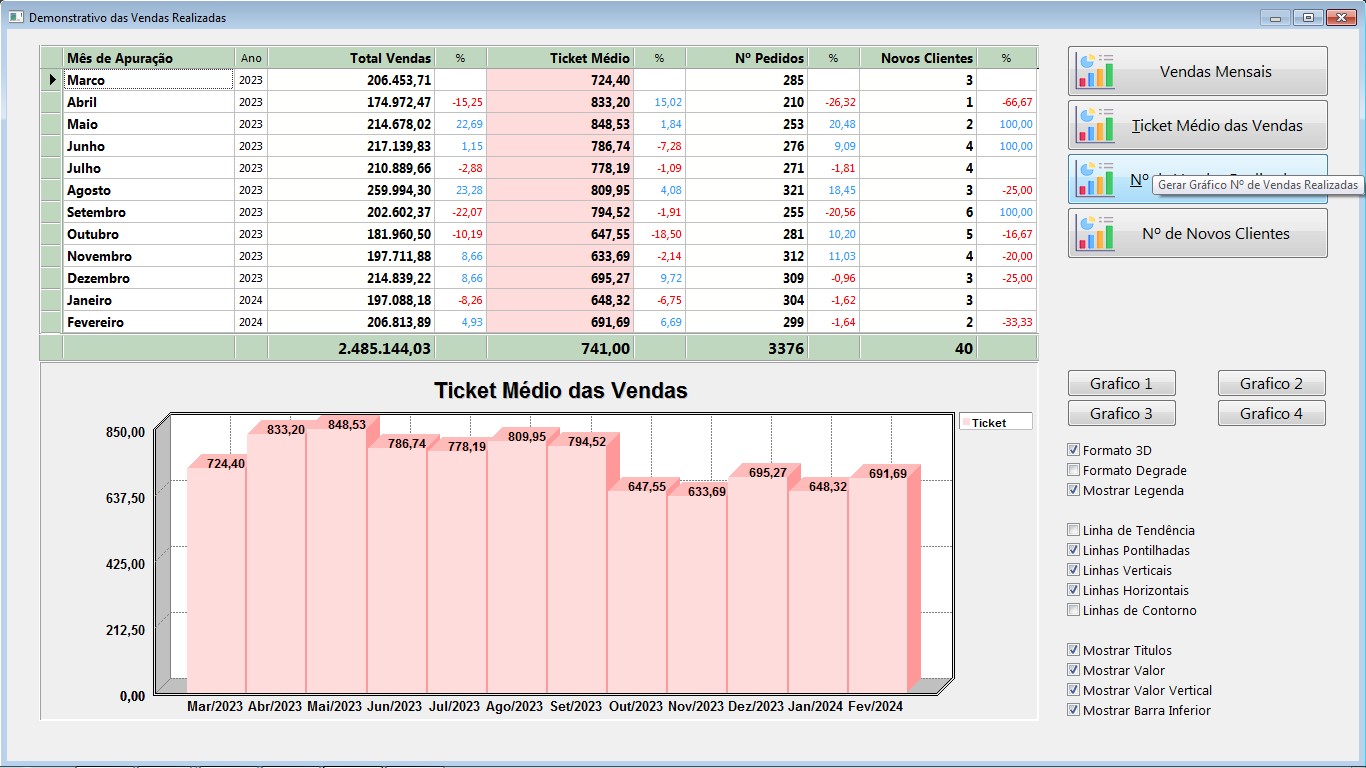Select the Grafico 3 button

[1121, 413]
